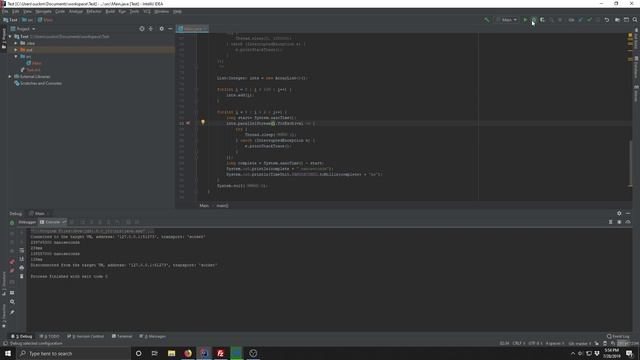Click the Debug bug icon in toolbar
The image size is (640, 360).
tap(533, 20)
